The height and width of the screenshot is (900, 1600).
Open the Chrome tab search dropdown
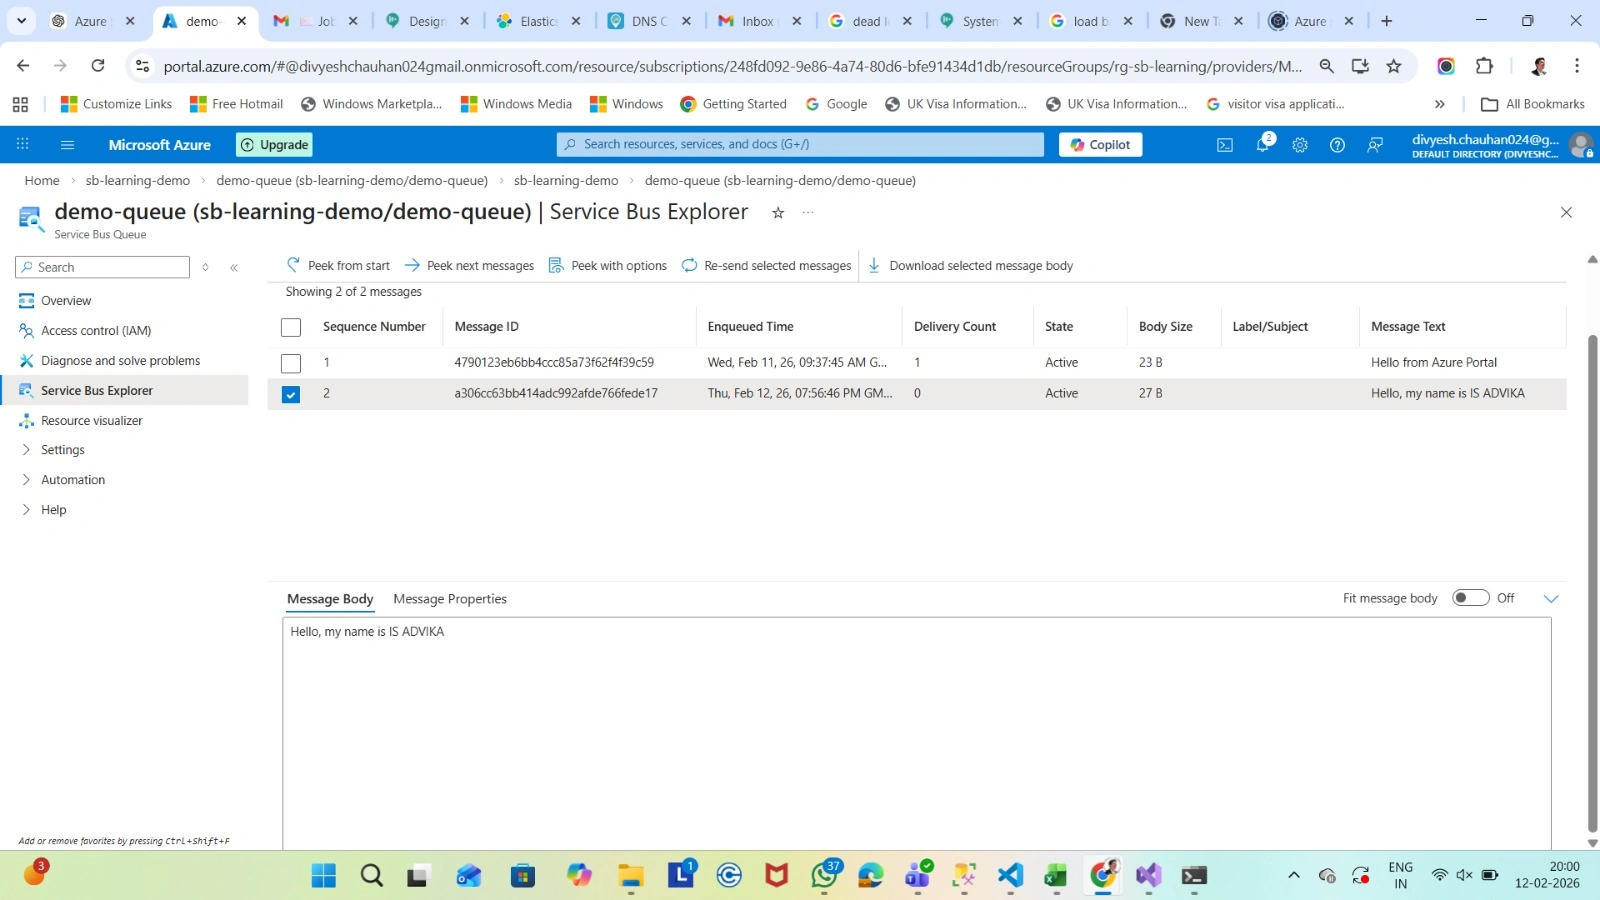click(x=21, y=21)
